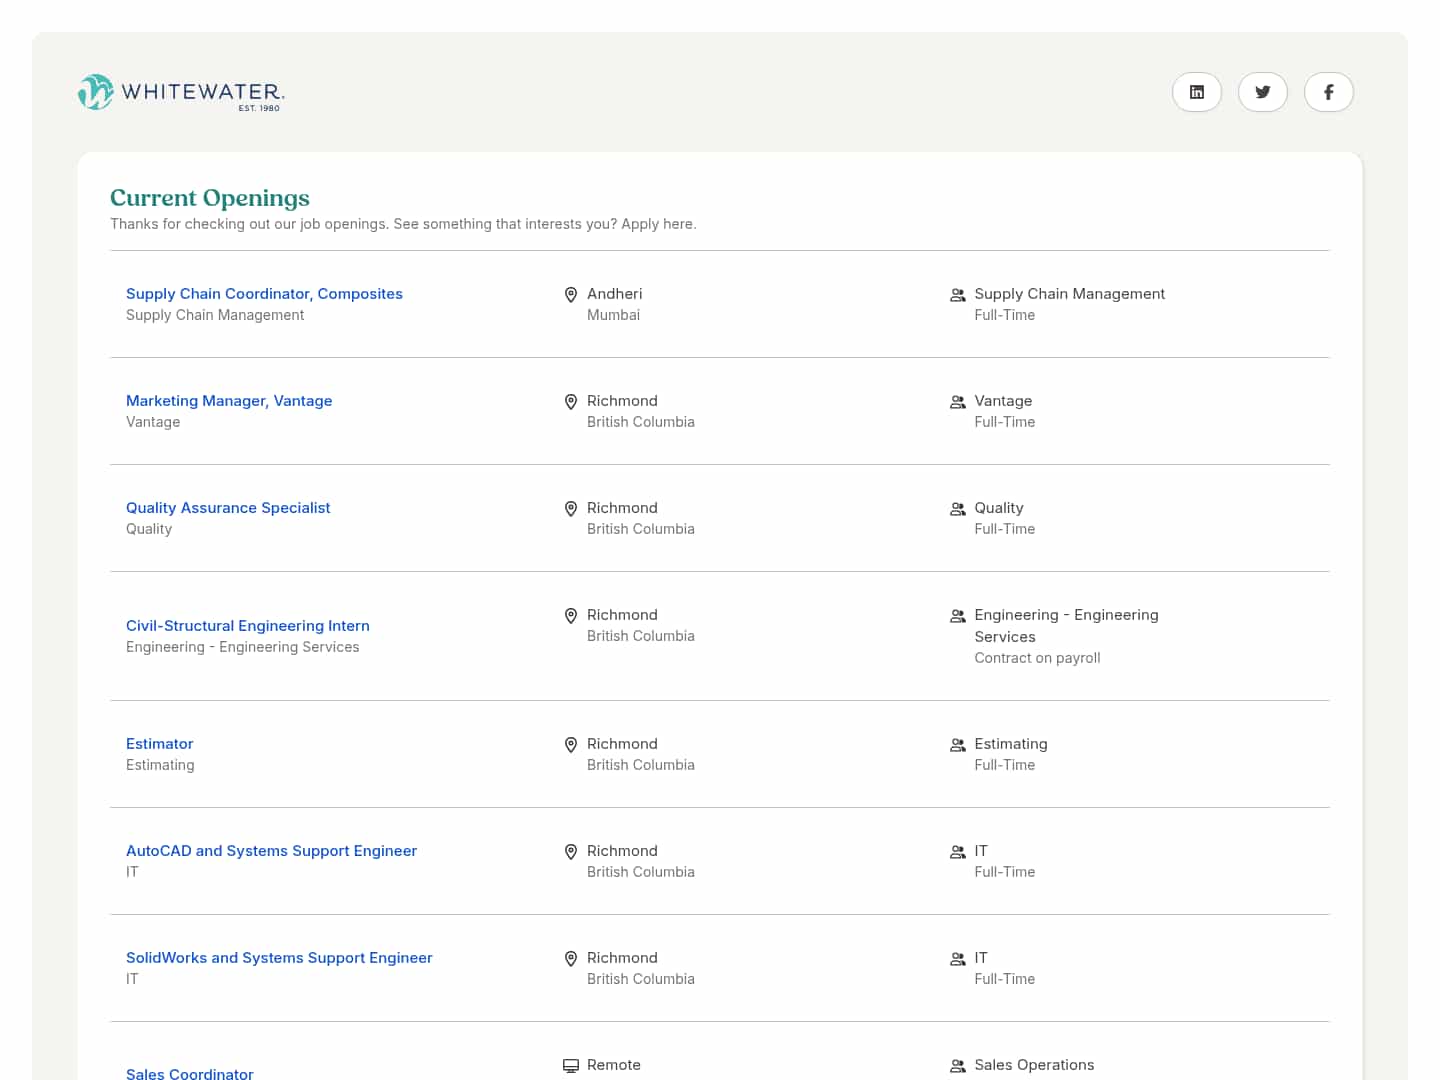Open the Sales Coordinator job link
Viewport: 1440px width, 1080px height.
pyautogui.click(x=190, y=1073)
